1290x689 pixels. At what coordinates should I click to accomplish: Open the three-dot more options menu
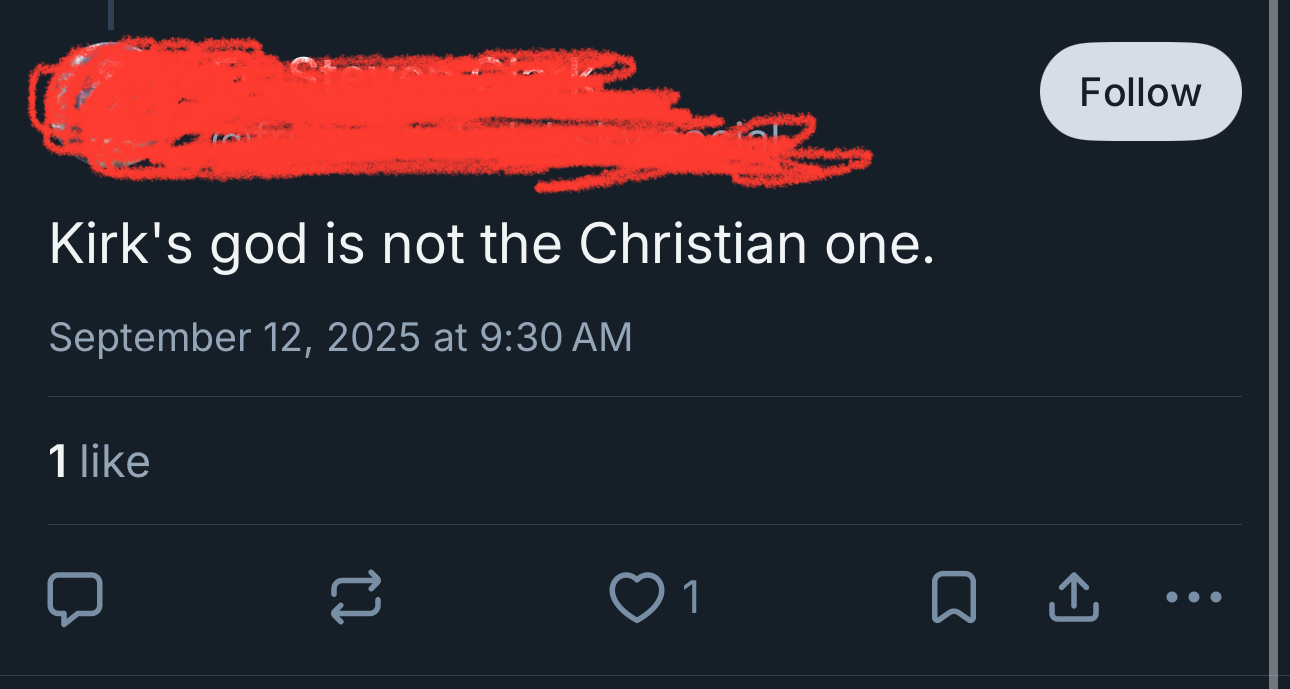(1194, 598)
